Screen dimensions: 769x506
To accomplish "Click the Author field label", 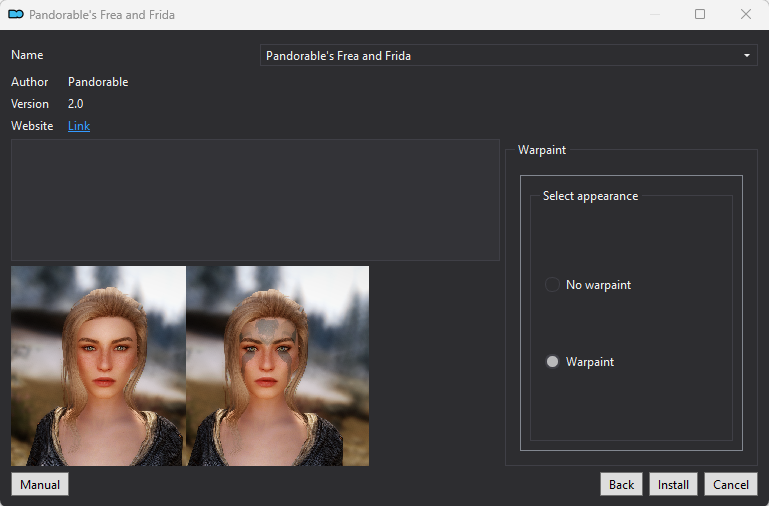I will (29, 82).
